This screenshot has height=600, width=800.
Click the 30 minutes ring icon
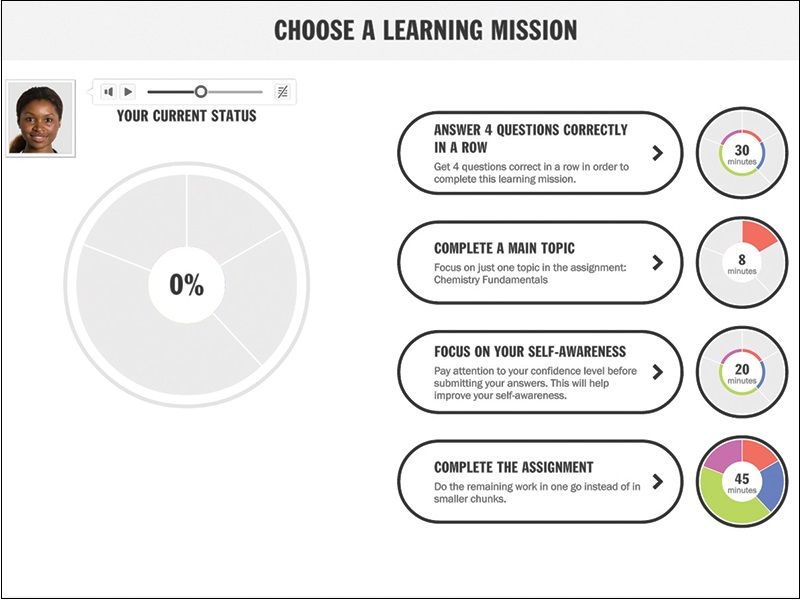742,152
